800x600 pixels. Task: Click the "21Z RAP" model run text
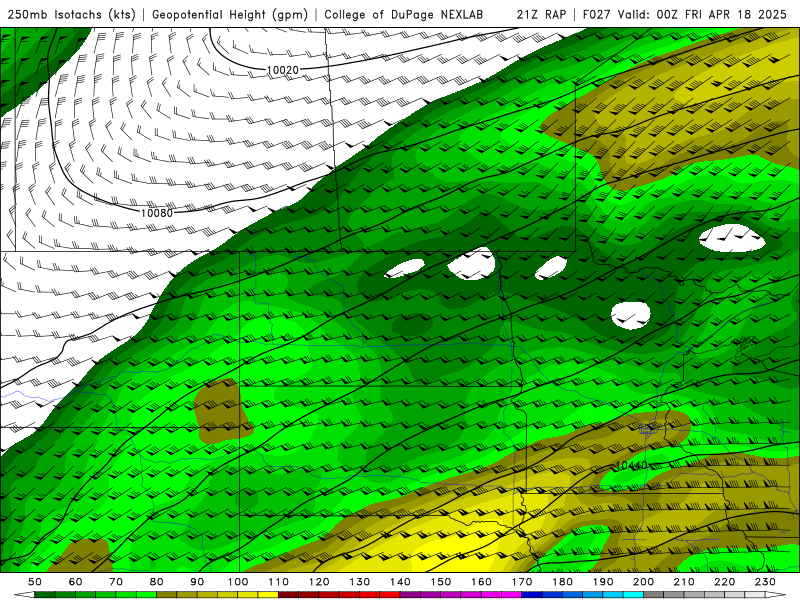pyautogui.click(x=541, y=15)
